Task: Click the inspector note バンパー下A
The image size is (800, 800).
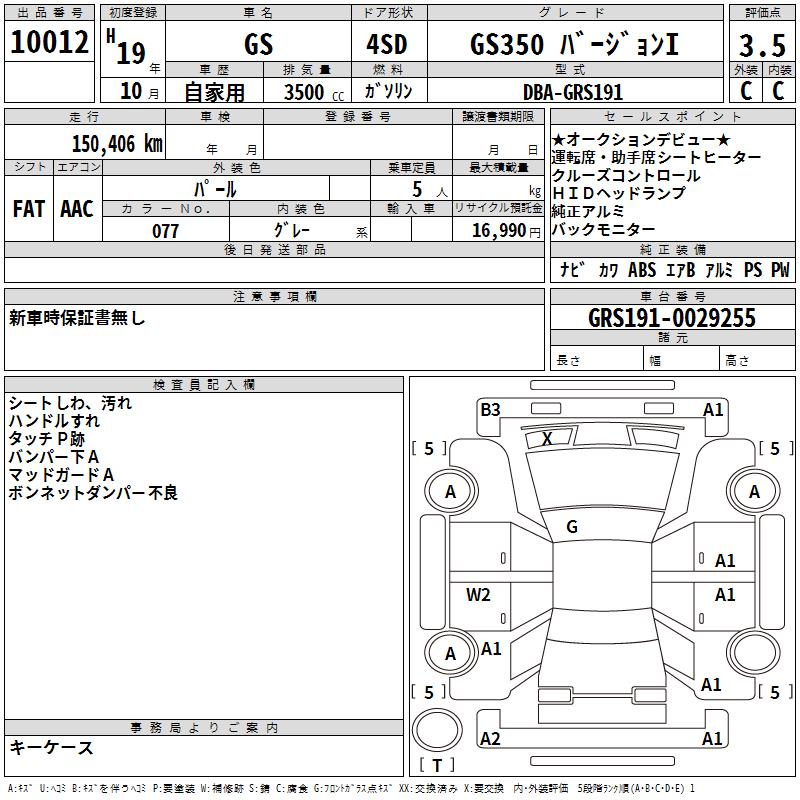Action: click(54, 457)
